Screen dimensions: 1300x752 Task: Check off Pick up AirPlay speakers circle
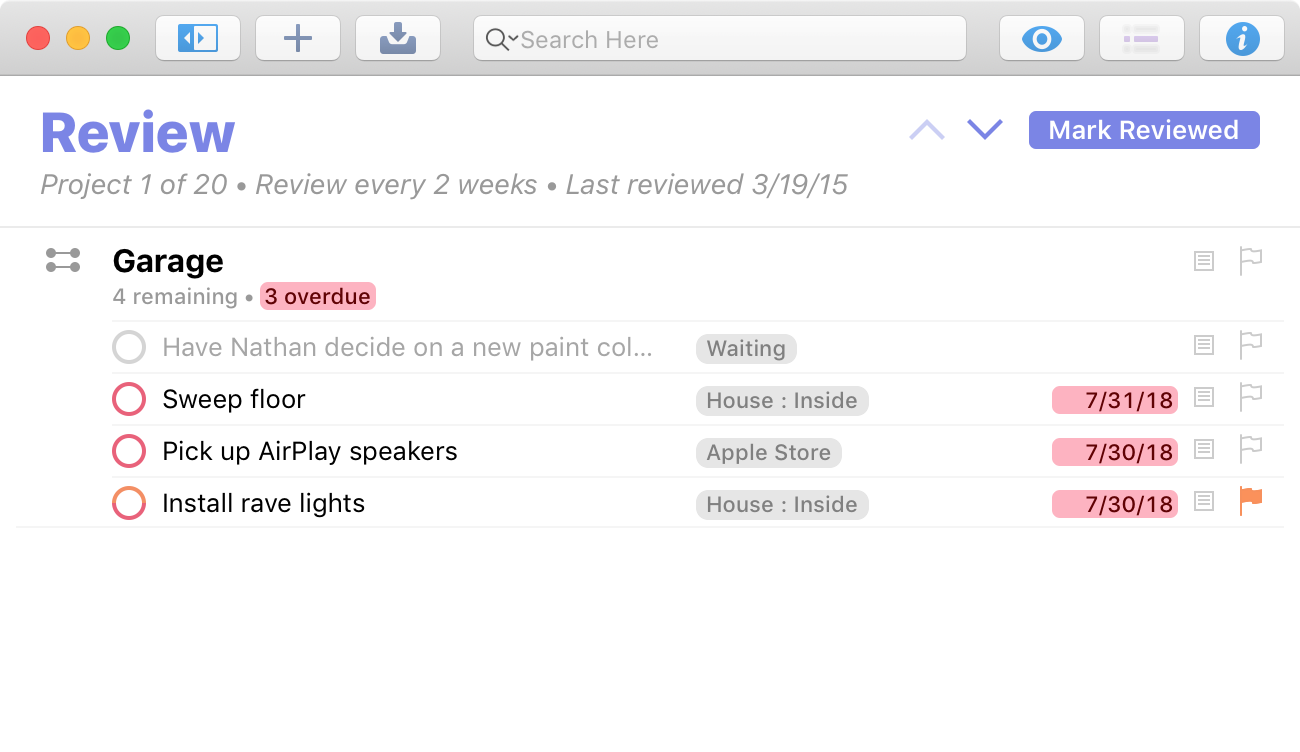pos(129,451)
